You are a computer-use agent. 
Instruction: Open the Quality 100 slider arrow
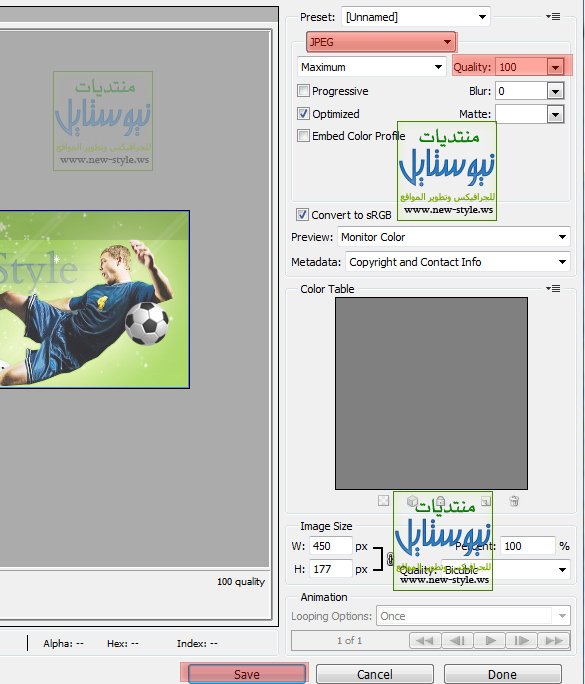click(555, 67)
